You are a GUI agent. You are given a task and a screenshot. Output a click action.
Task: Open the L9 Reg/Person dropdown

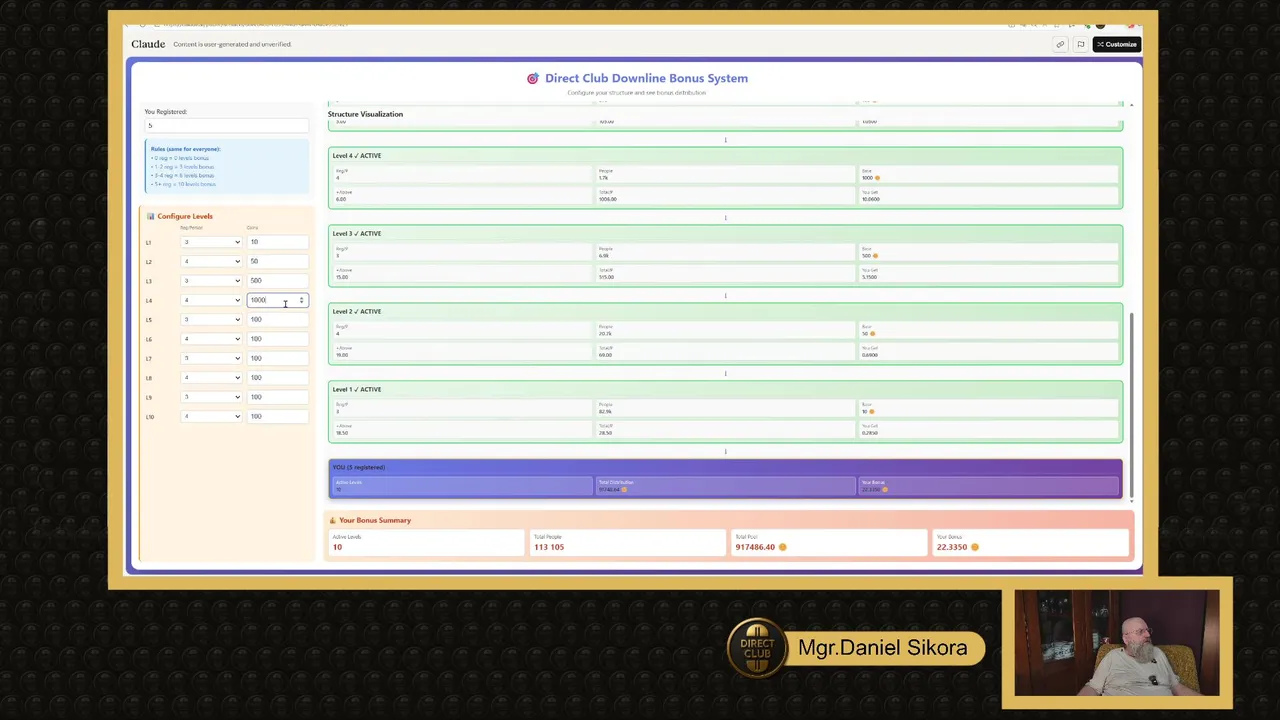click(x=211, y=397)
